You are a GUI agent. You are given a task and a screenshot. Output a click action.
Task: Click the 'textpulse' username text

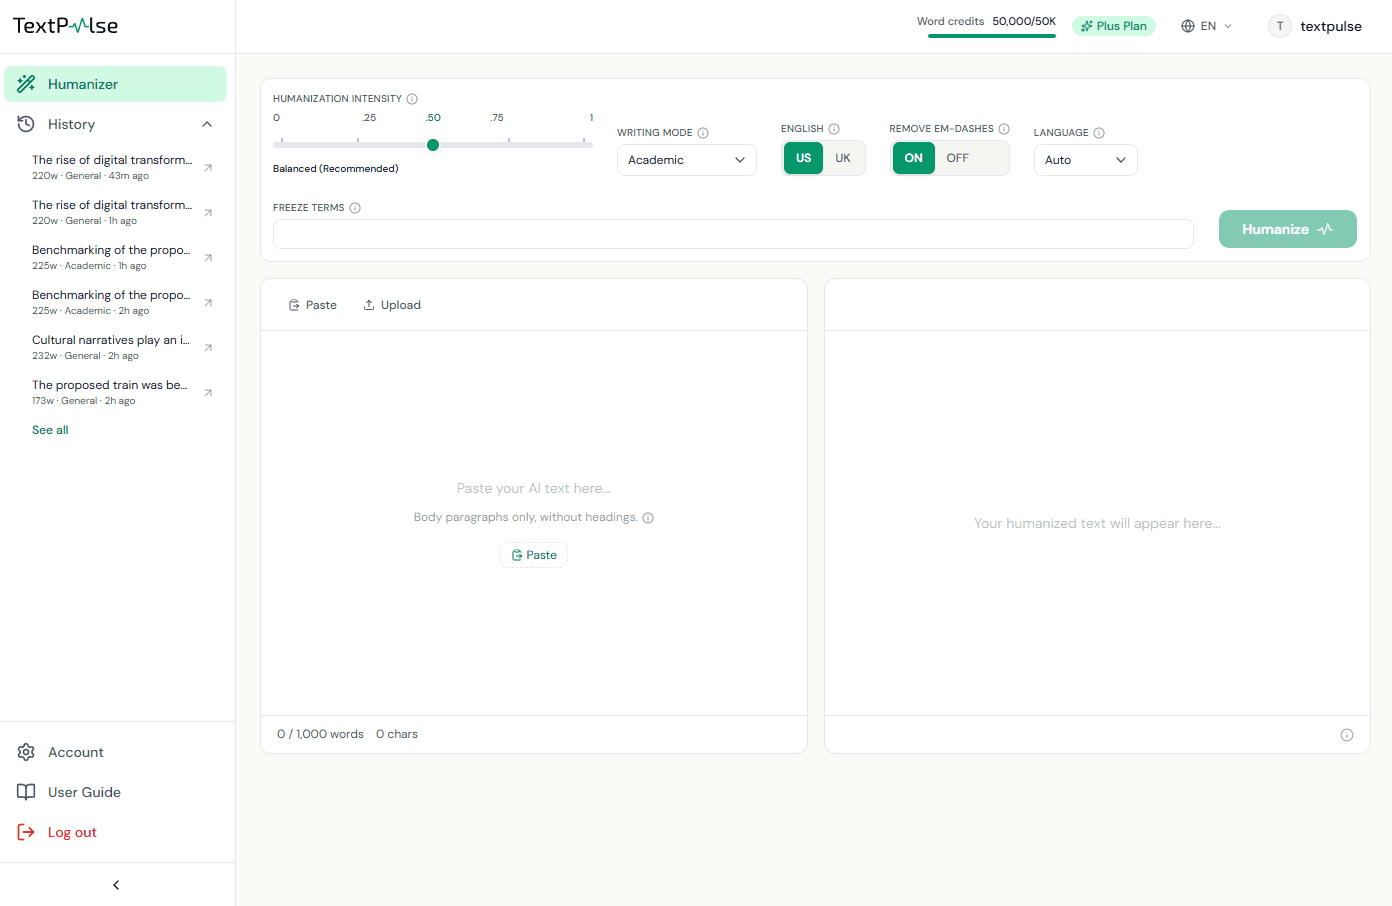(1331, 26)
